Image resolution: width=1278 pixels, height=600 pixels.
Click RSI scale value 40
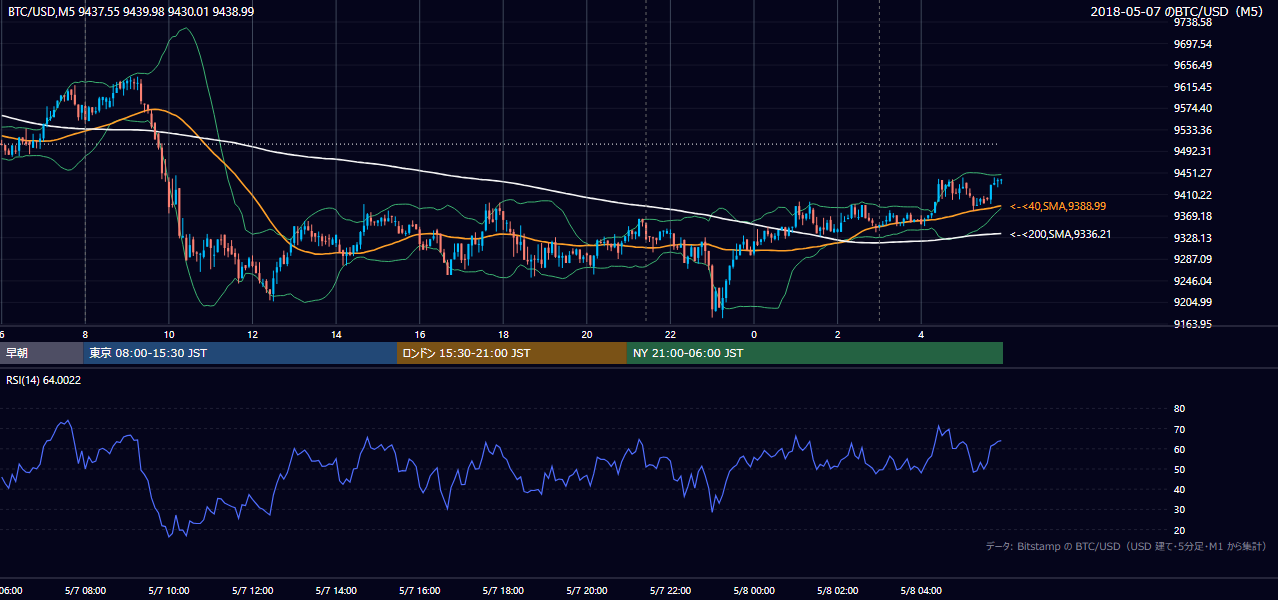point(1179,489)
